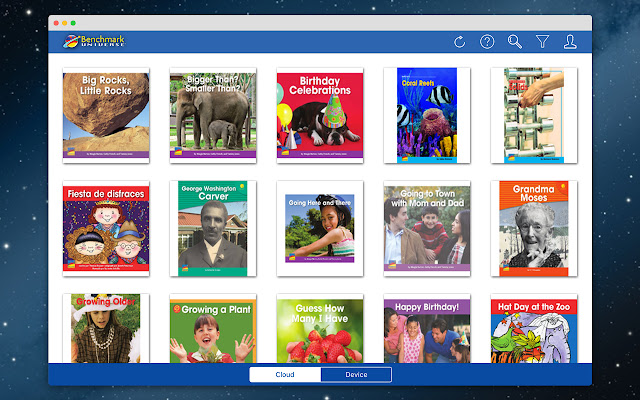The width and height of the screenshot is (640, 400).
Task: Open the user profile icon
Action: tap(570, 42)
